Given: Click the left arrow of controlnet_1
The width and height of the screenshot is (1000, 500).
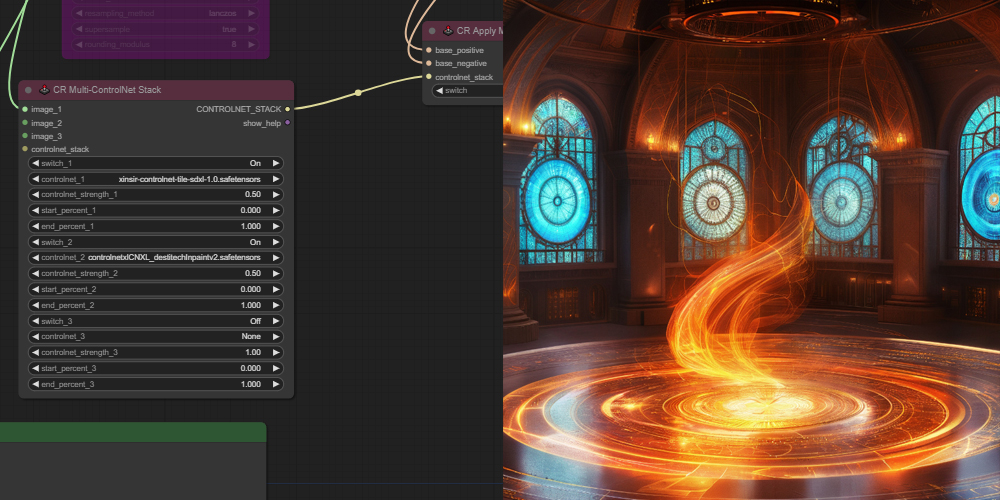Looking at the screenshot, I should [x=36, y=179].
